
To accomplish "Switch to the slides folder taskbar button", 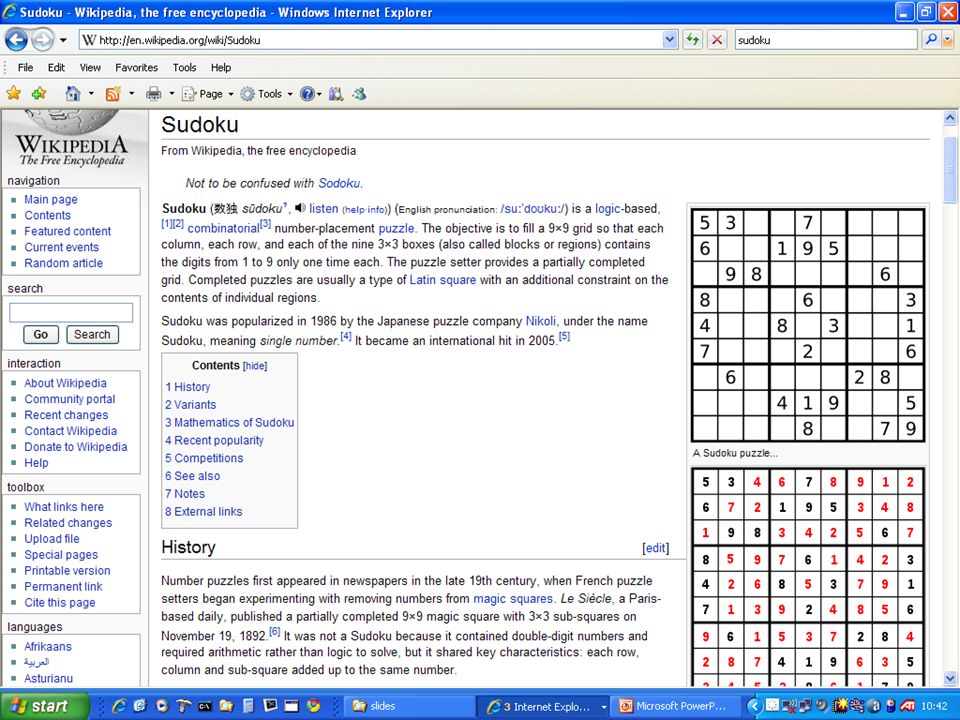I will coord(408,706).
